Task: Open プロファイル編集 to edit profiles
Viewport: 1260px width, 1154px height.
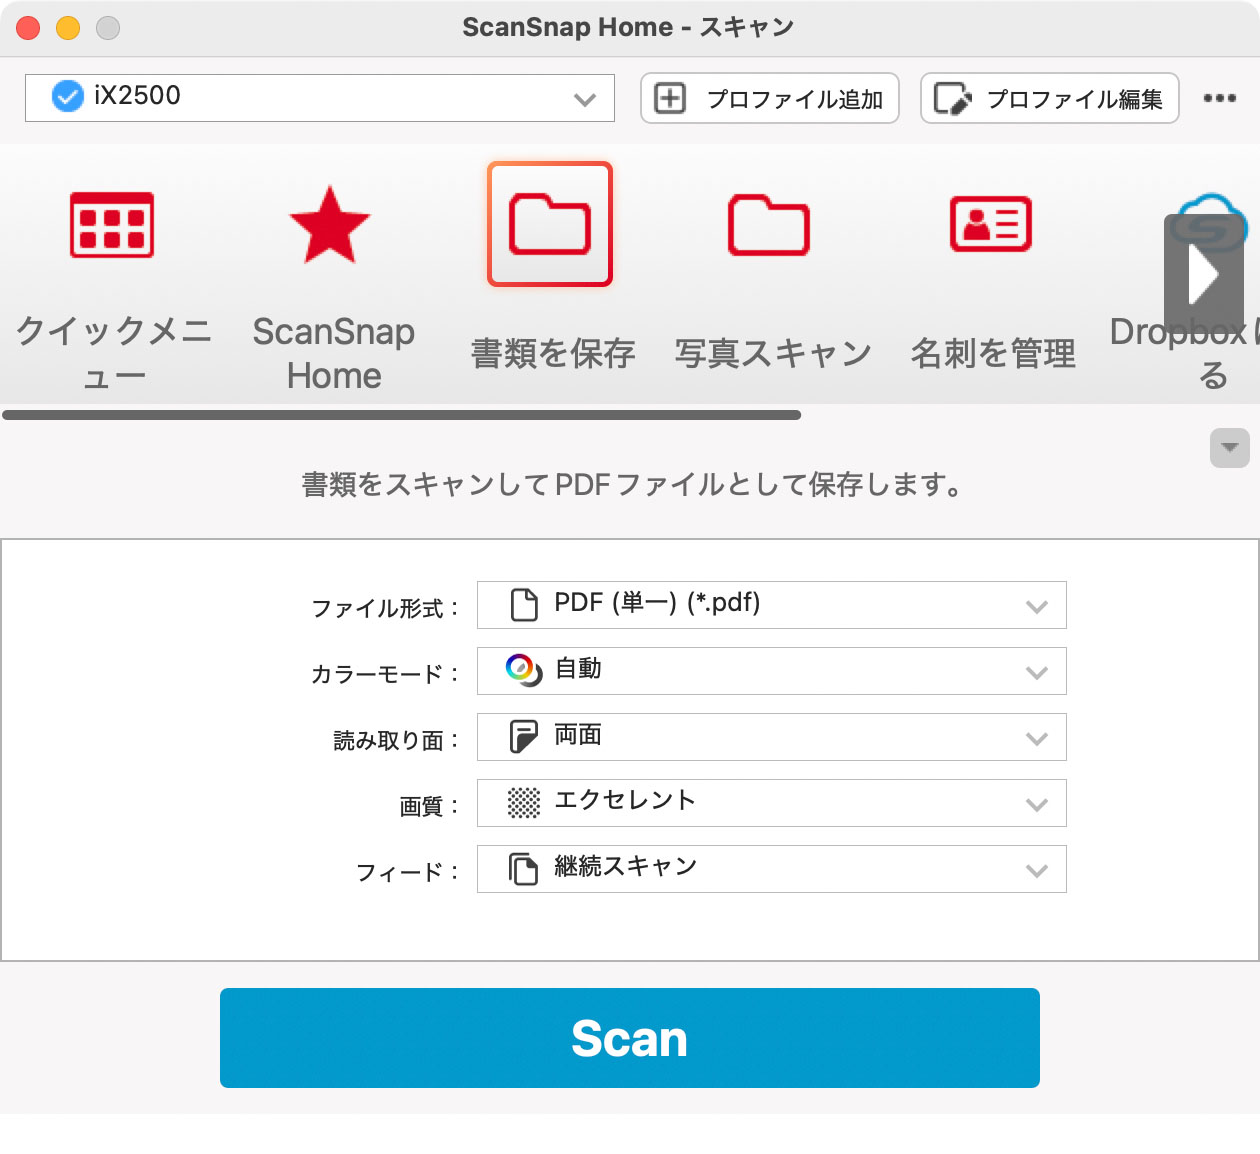Action: 1049,98
